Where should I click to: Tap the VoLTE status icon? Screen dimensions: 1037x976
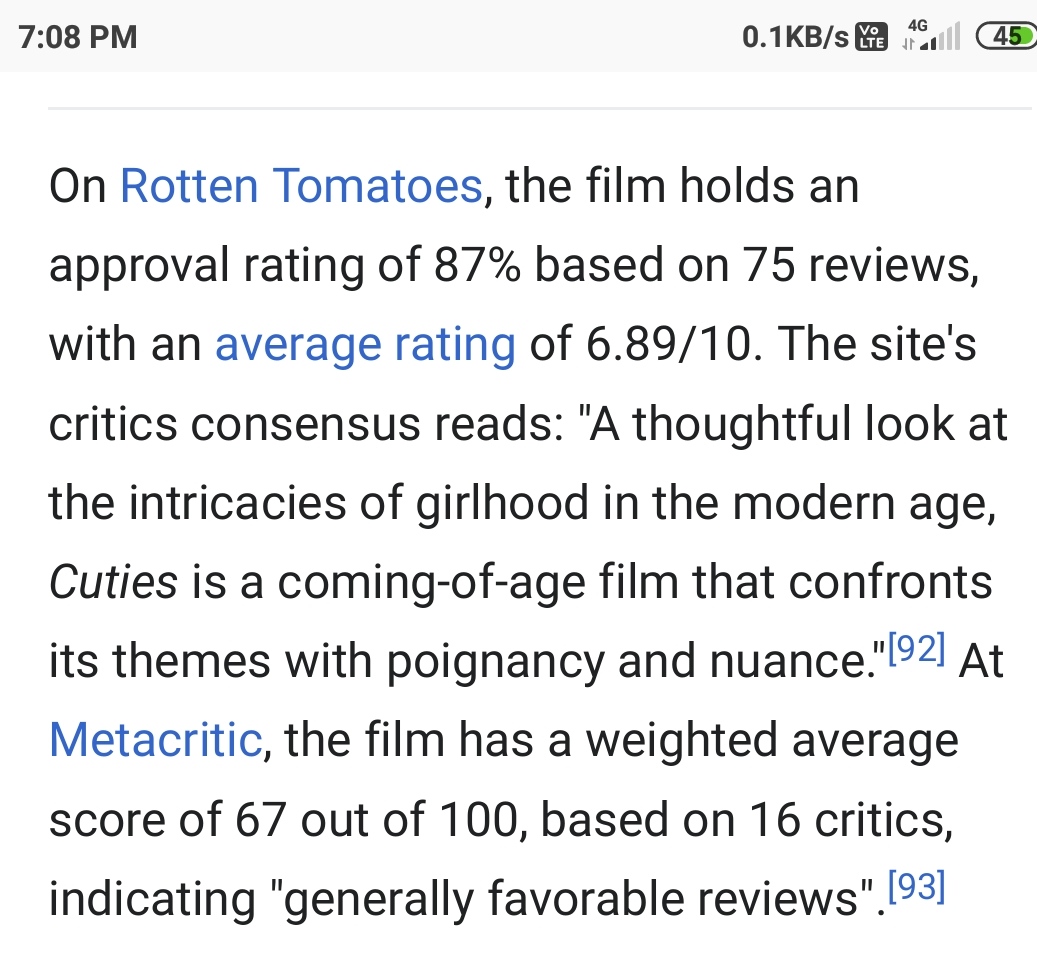tap(873, 38)
